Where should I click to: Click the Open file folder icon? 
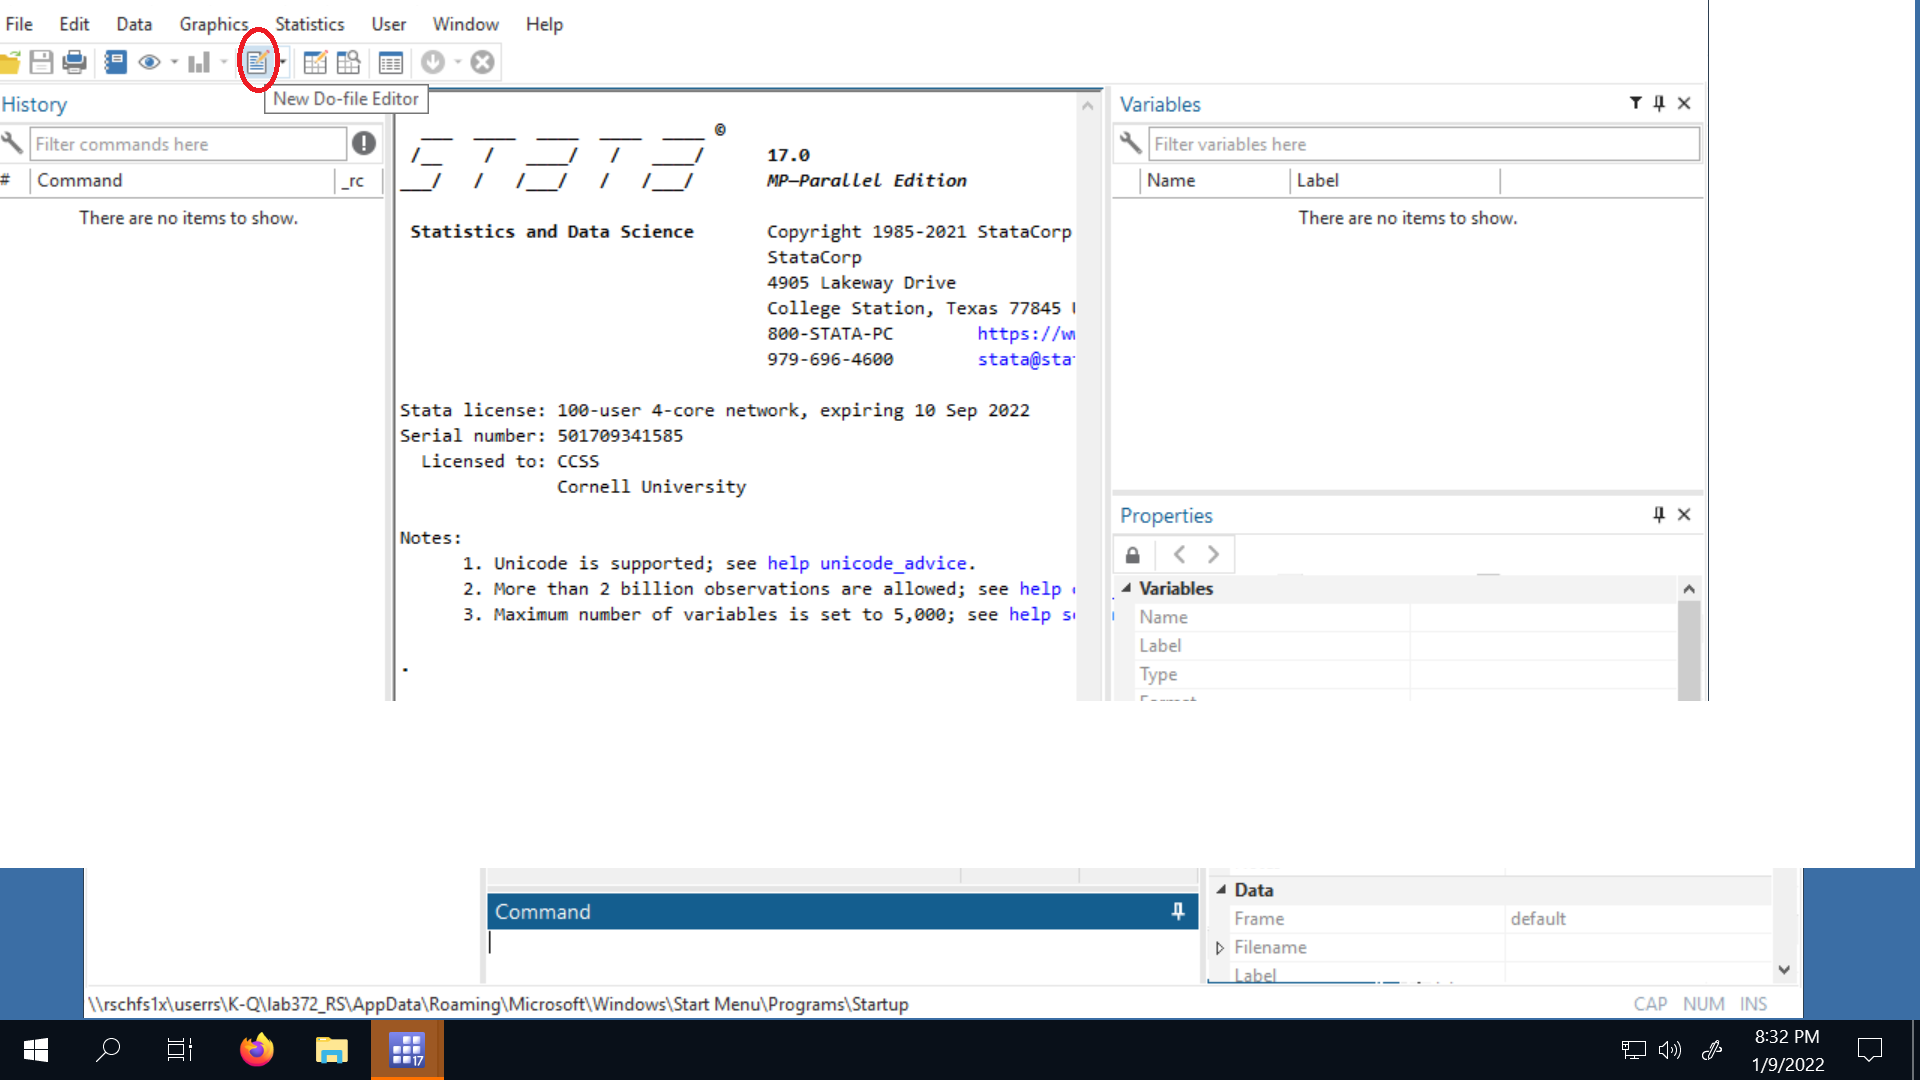[9, 63]
